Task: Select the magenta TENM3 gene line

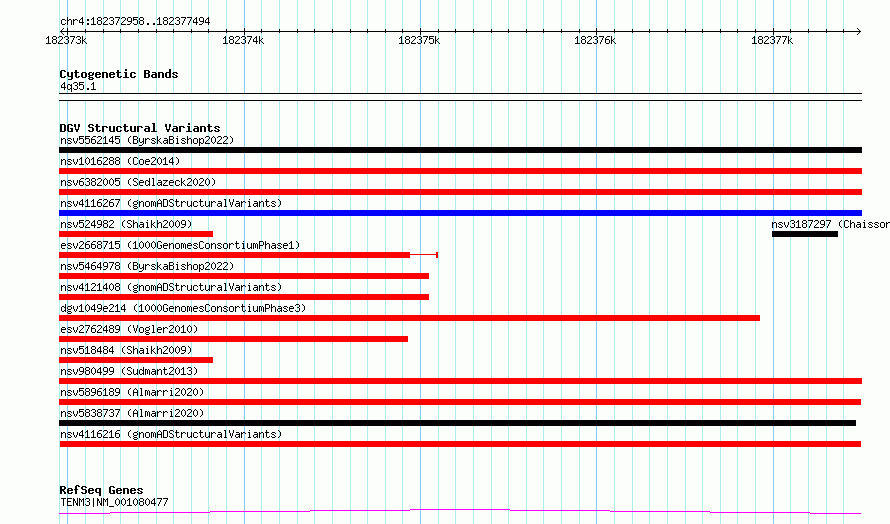Action: click(460, 512)
